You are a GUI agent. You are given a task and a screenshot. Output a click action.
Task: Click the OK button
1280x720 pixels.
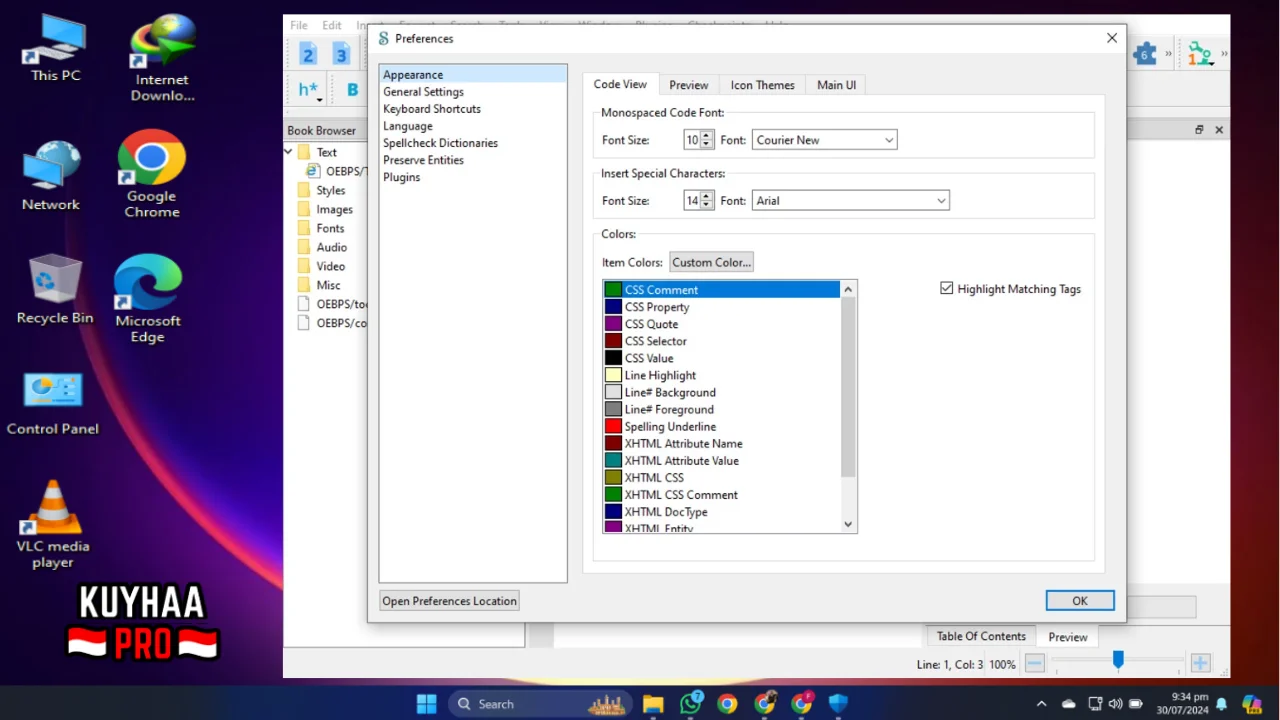[x=1080, y=601]
